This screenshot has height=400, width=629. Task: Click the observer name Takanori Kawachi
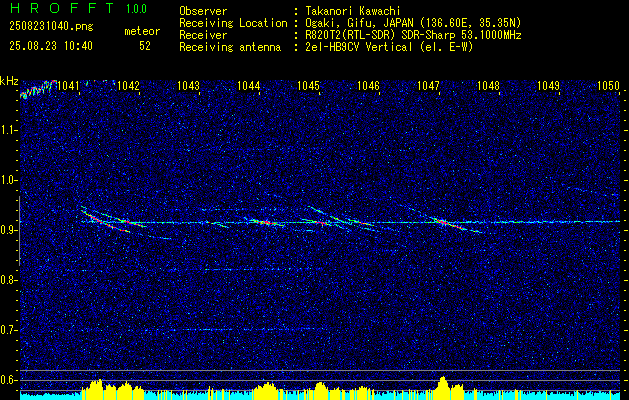tap(353, 11)
